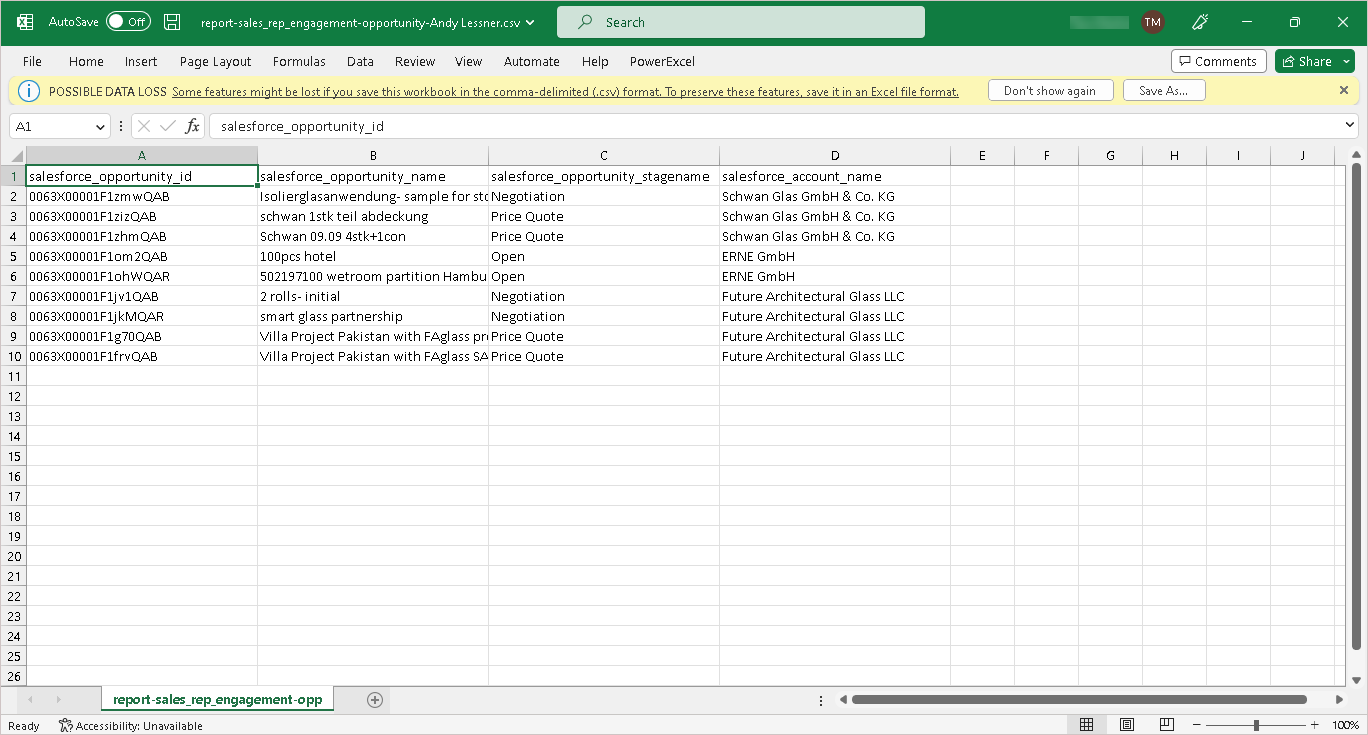
Task: Switch to Page Layout view icon
Action: tap(1127, 725)
